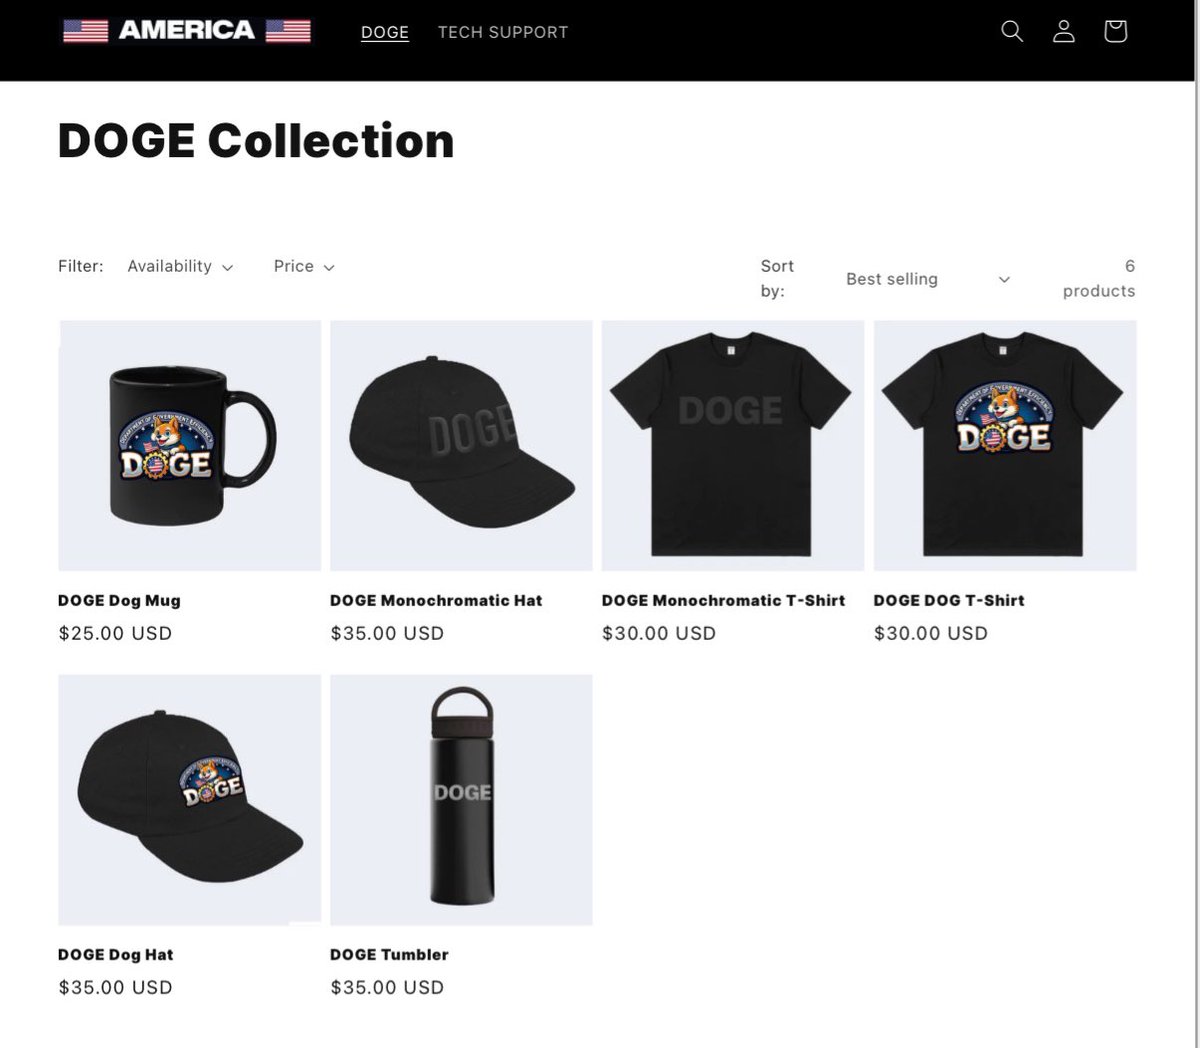Click the DOGE Monochromatic Hat title
Screen dimensions: 1200x1048
[x=436, y=601]
